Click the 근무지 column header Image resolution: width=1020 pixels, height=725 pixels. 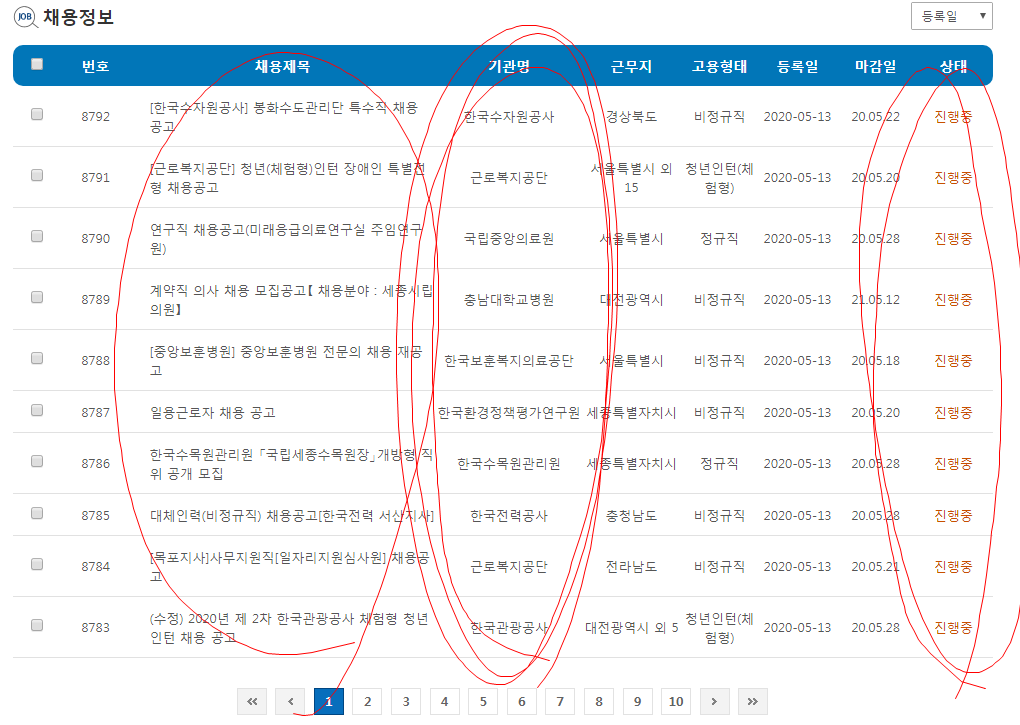tap(631, 66)
